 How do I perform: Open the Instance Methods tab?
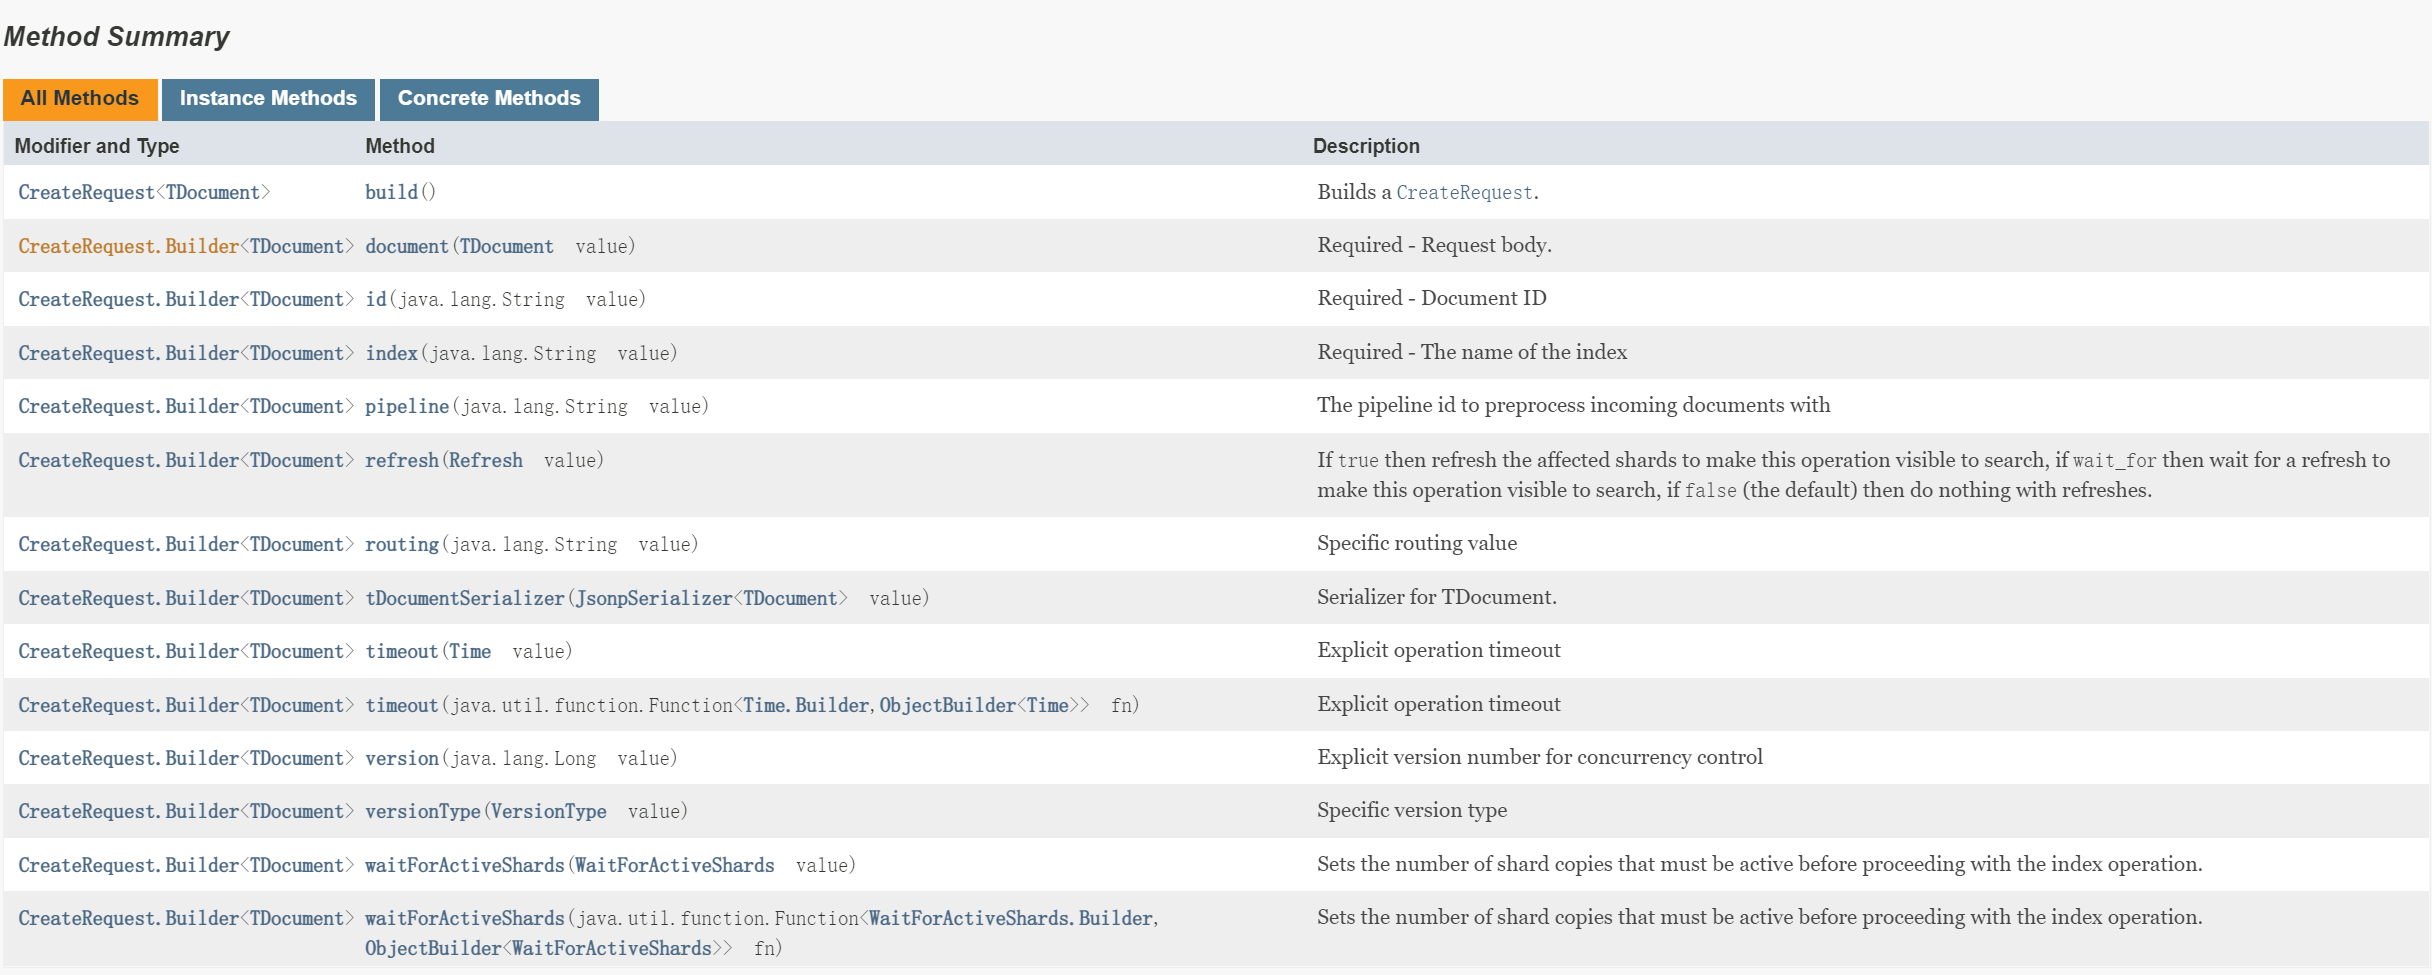click(268, 99)
